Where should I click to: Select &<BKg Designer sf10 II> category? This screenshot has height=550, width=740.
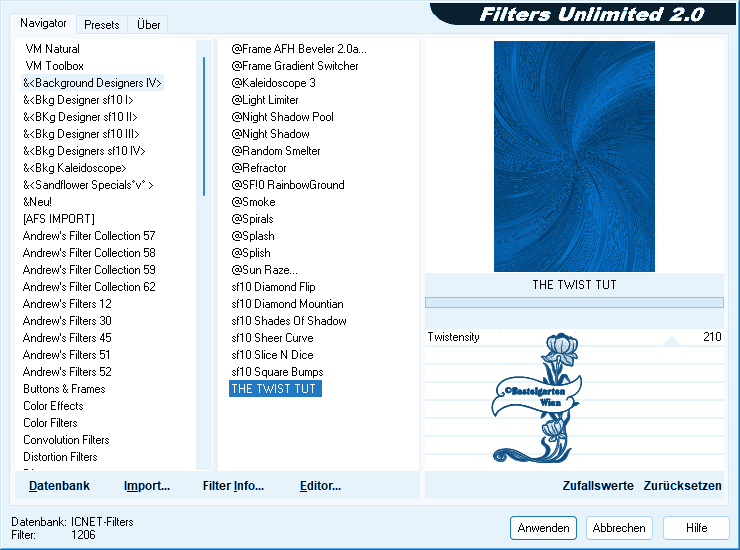[x=80, y=117]
